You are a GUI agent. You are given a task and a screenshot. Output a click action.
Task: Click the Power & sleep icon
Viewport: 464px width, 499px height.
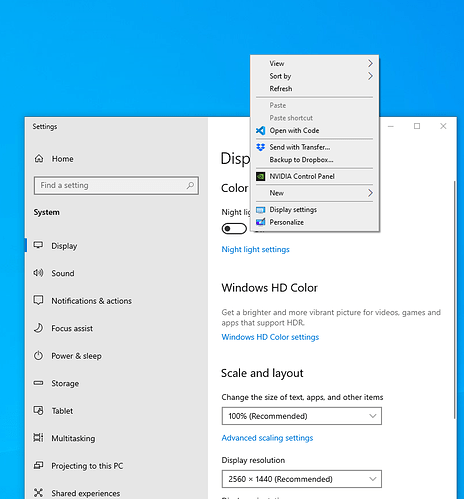38,356
